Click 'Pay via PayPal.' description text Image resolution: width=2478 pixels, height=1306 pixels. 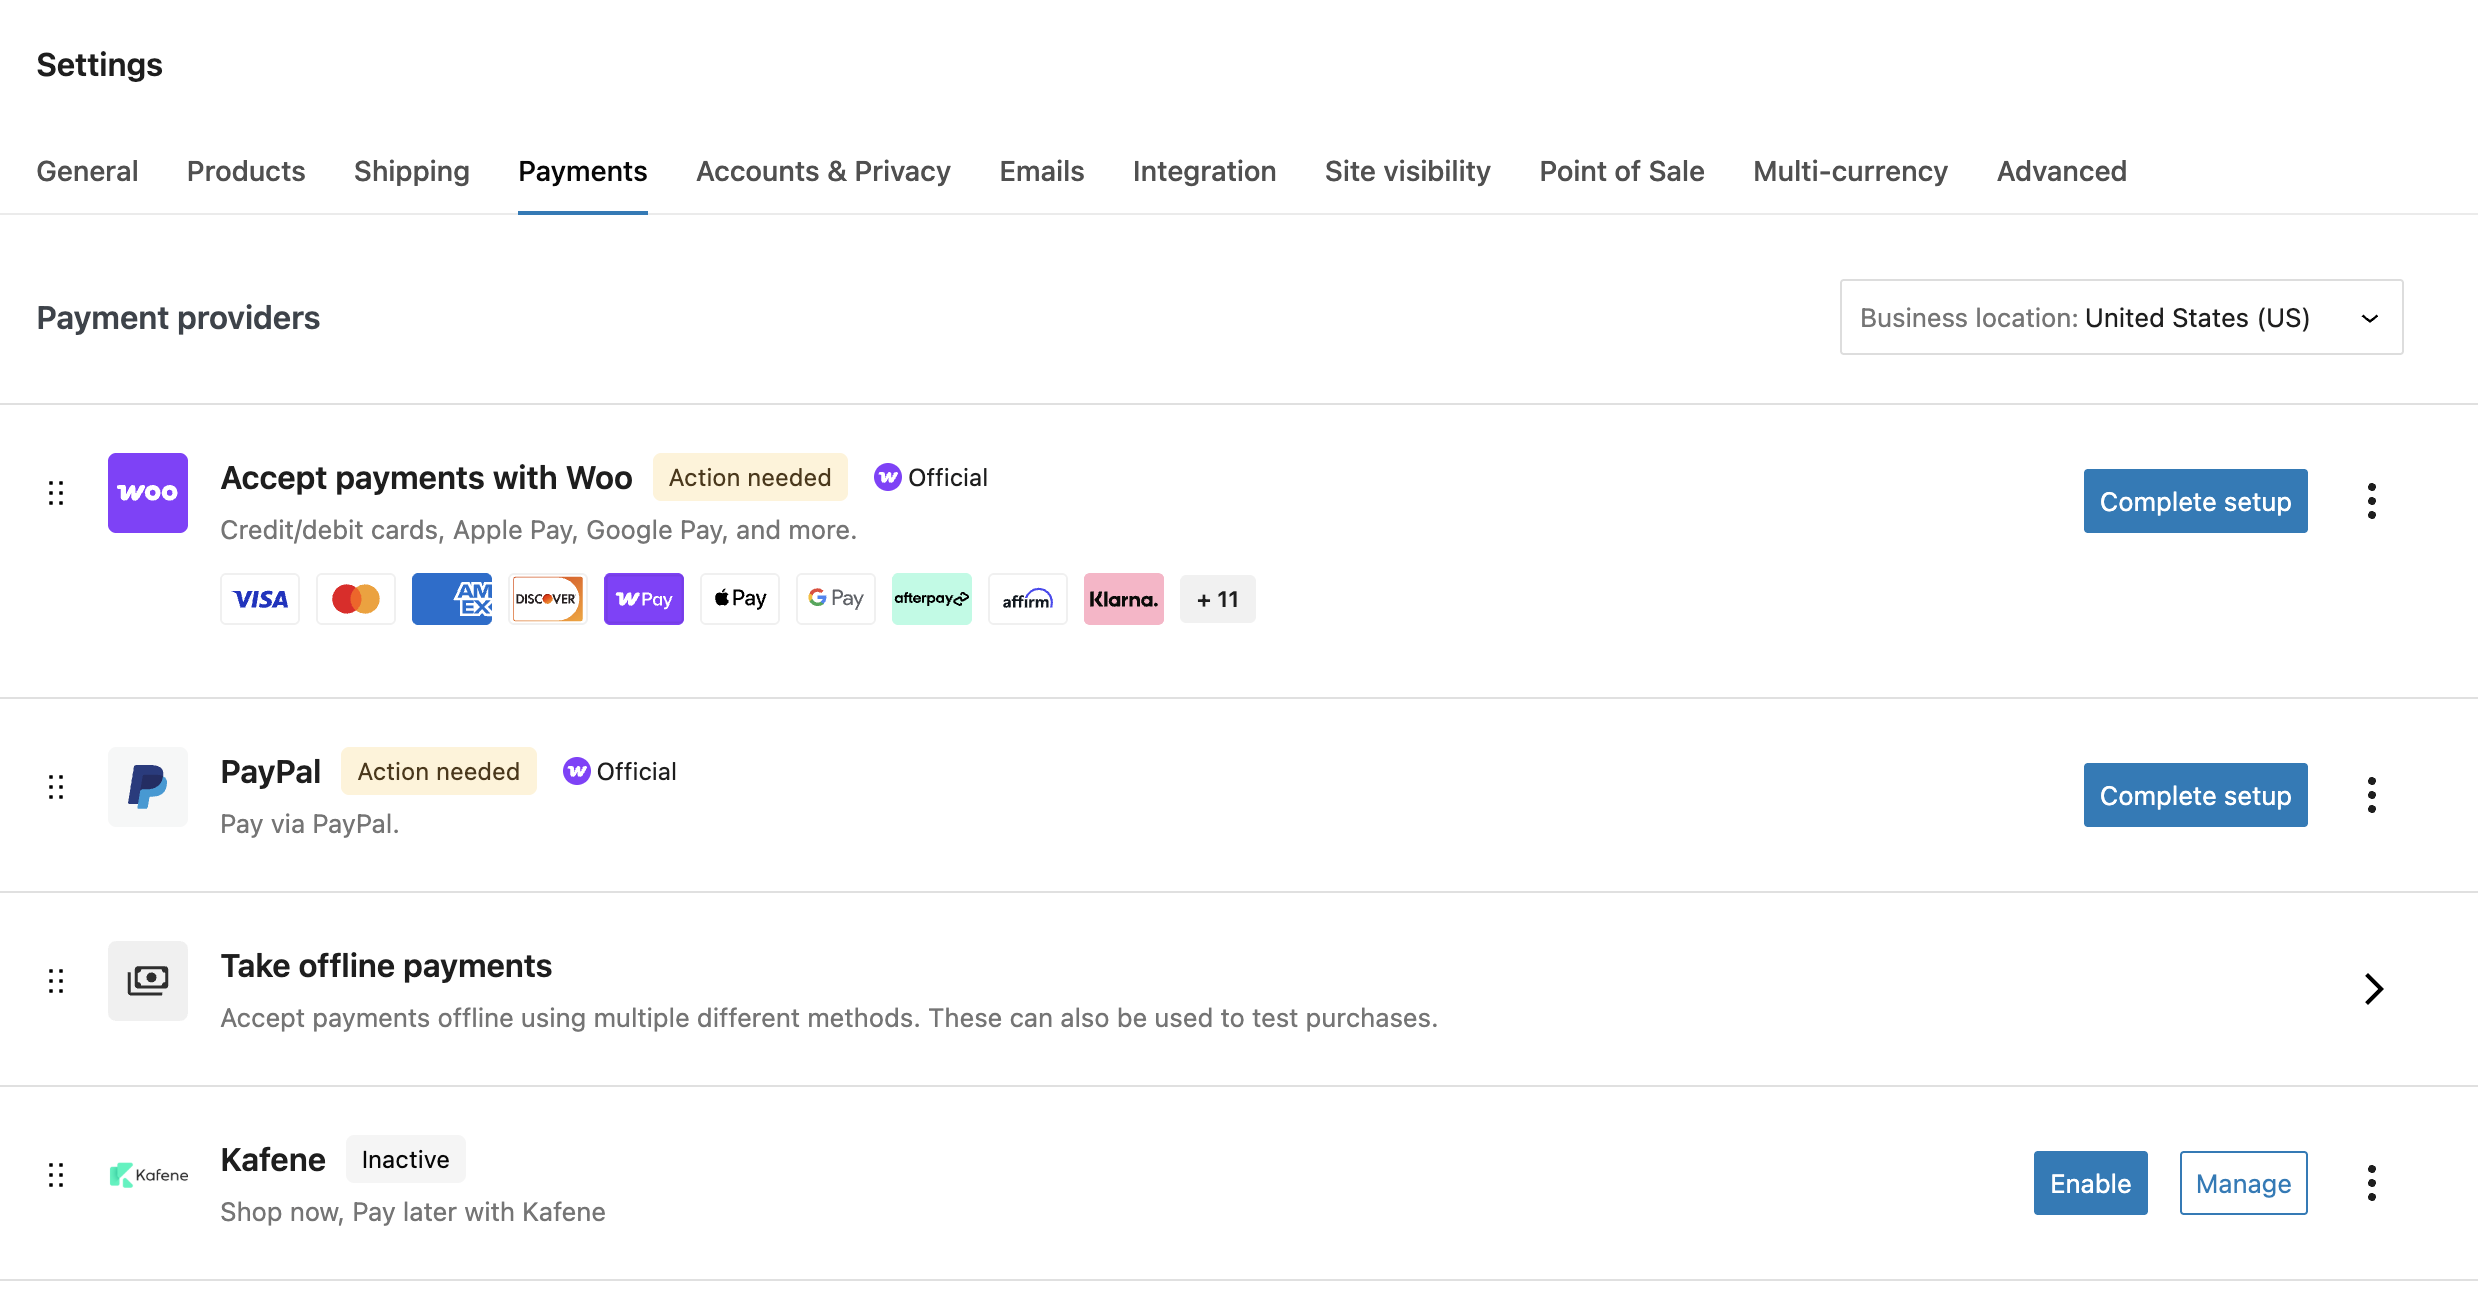pyautogui.click(x=310, y=823)
